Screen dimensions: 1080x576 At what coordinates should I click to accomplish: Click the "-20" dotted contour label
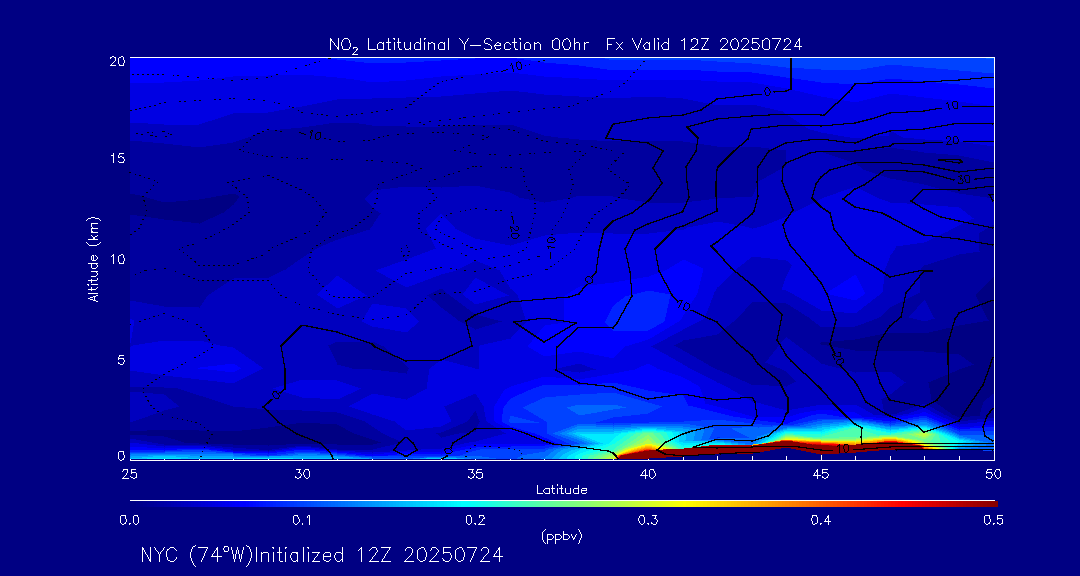tap(513, 226)
